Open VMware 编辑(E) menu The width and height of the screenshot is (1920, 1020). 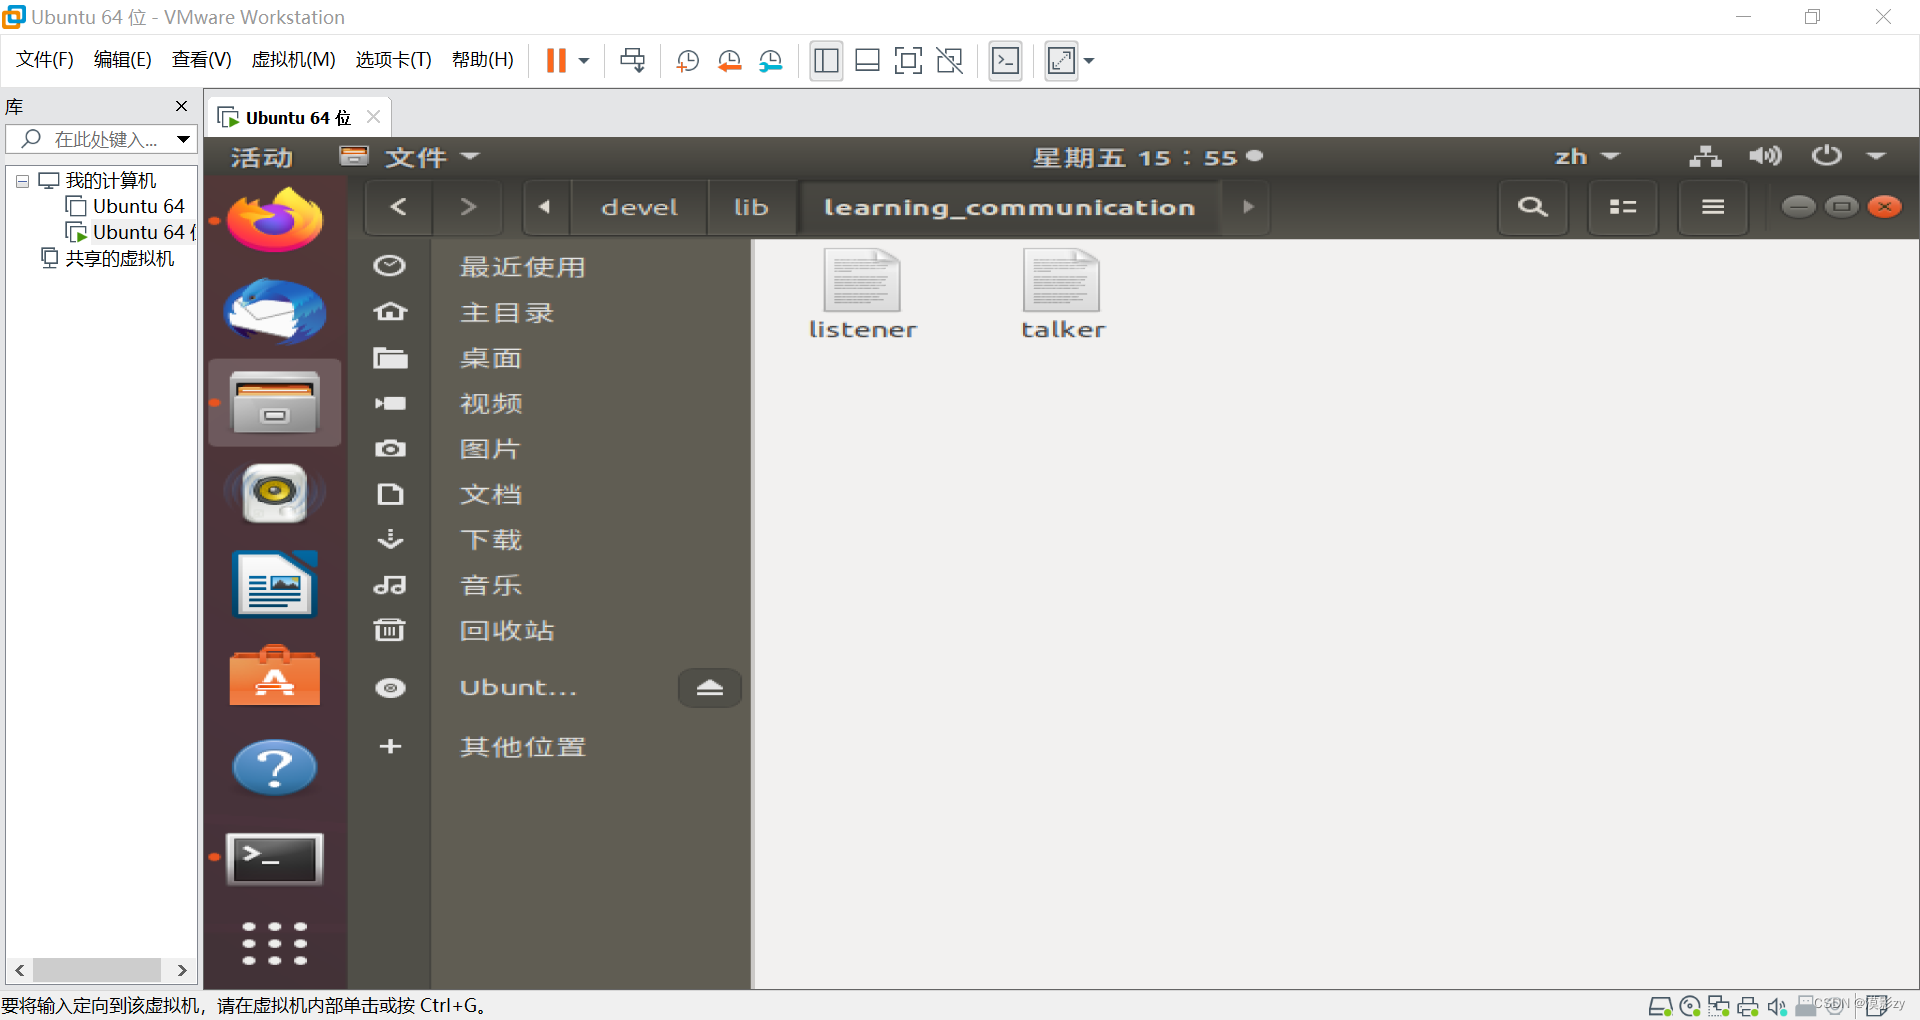pyautogui.click(x=123, y=60)
